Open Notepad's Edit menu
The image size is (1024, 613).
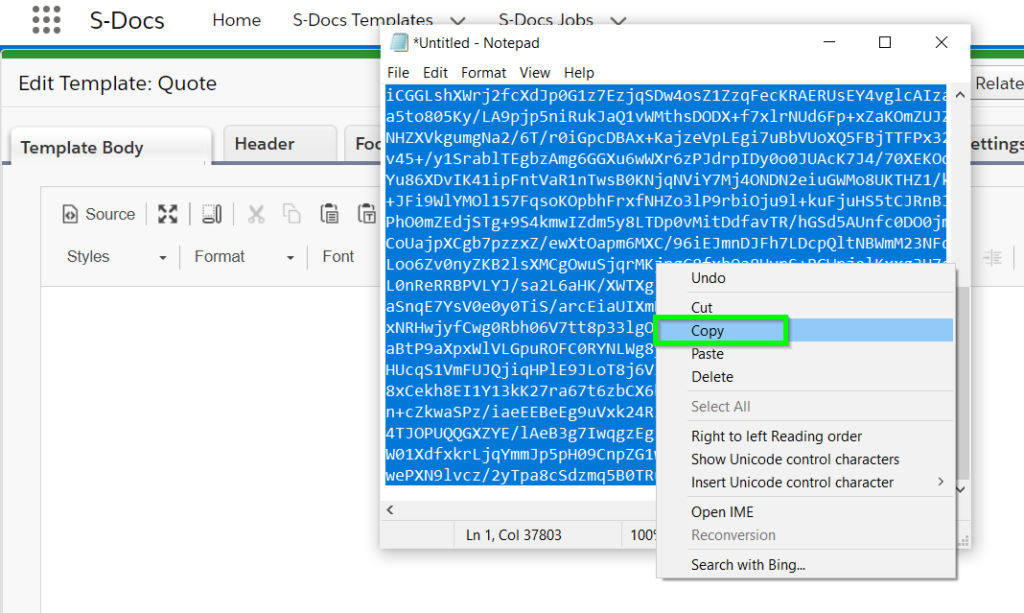coord(434,72)
